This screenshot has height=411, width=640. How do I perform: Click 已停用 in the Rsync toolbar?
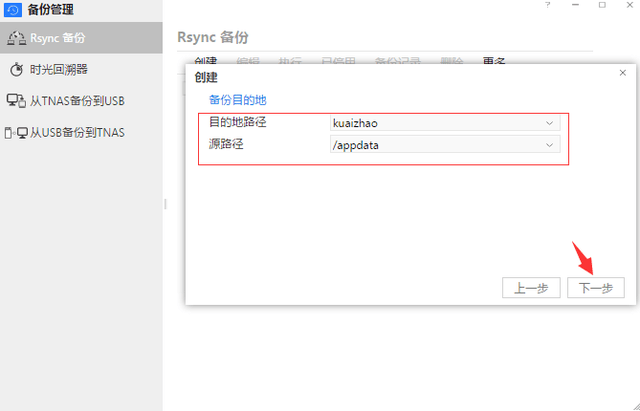[338, 62]
